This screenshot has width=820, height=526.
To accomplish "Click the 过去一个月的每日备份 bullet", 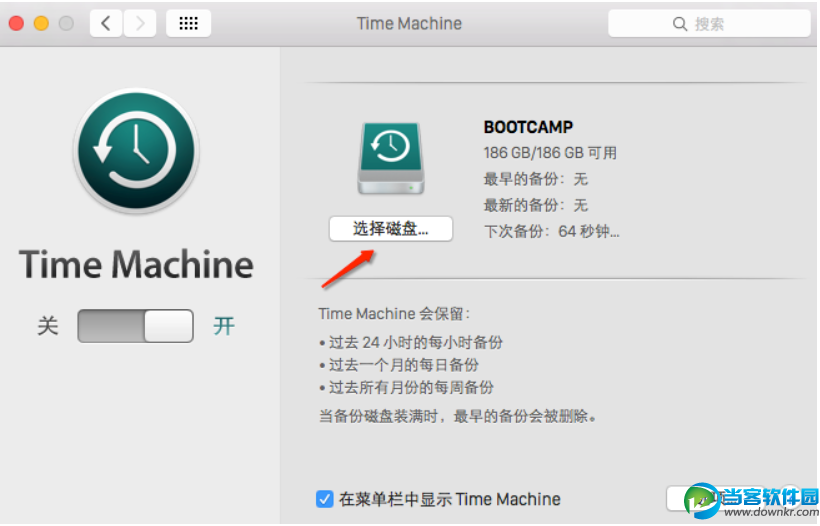I will tap(399, 365).
